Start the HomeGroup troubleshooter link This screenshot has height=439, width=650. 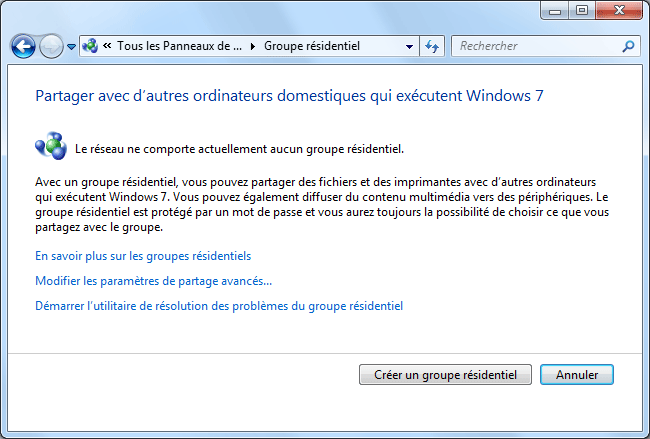tap(219, 306)
